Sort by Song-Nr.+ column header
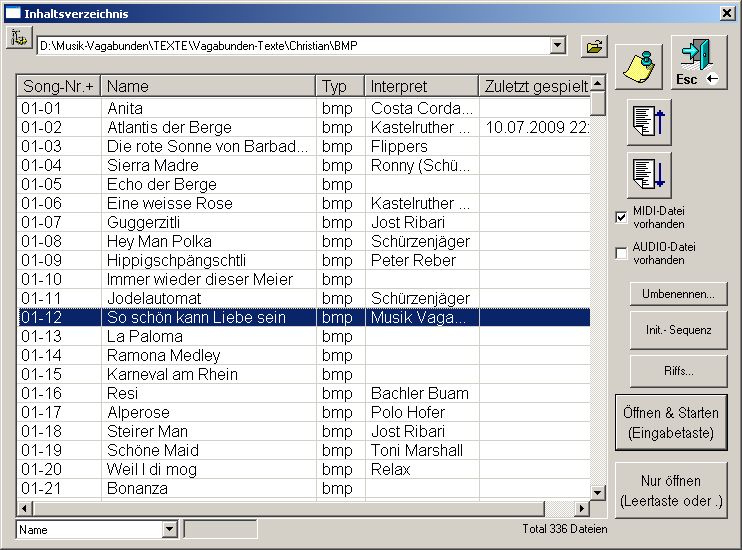This screenshot has width=742, height=550. tap(59, 86)
